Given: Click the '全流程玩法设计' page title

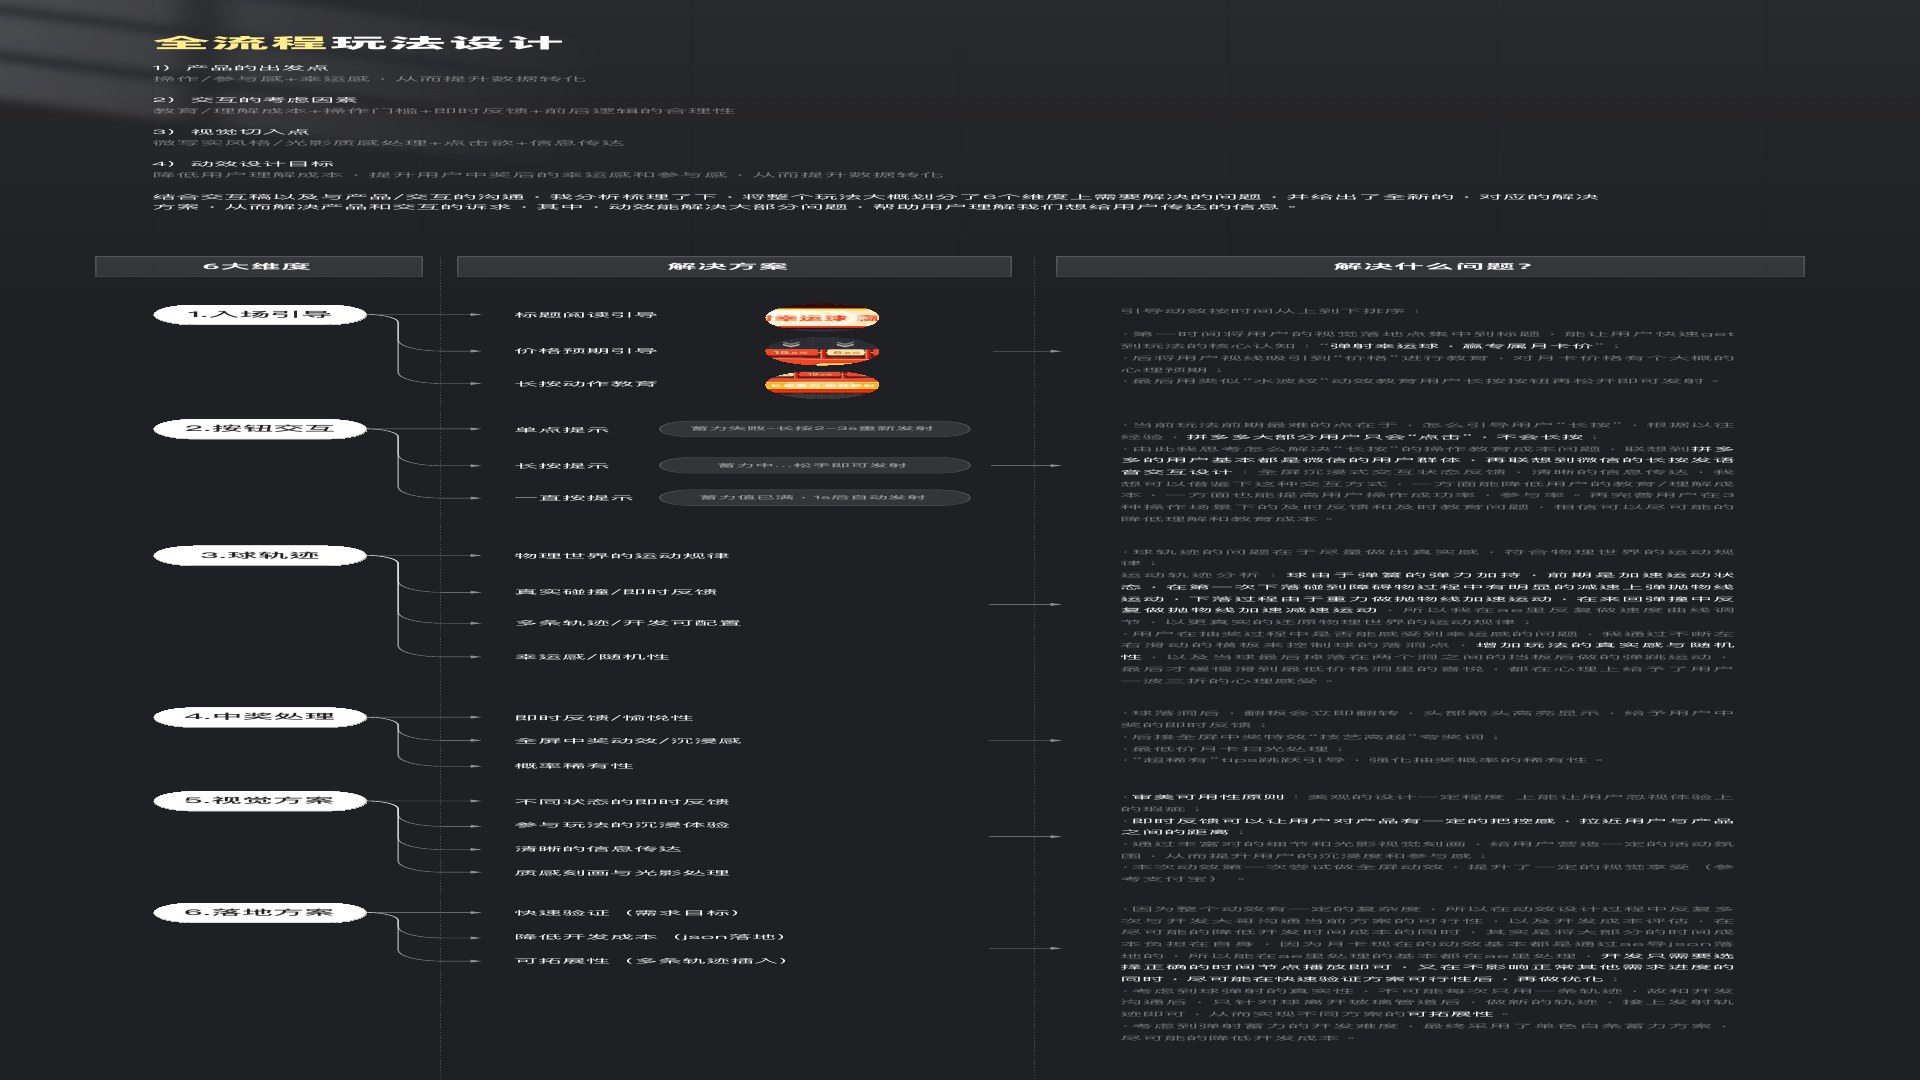Looking at the screenshot, I should click(x=358, y=42).
